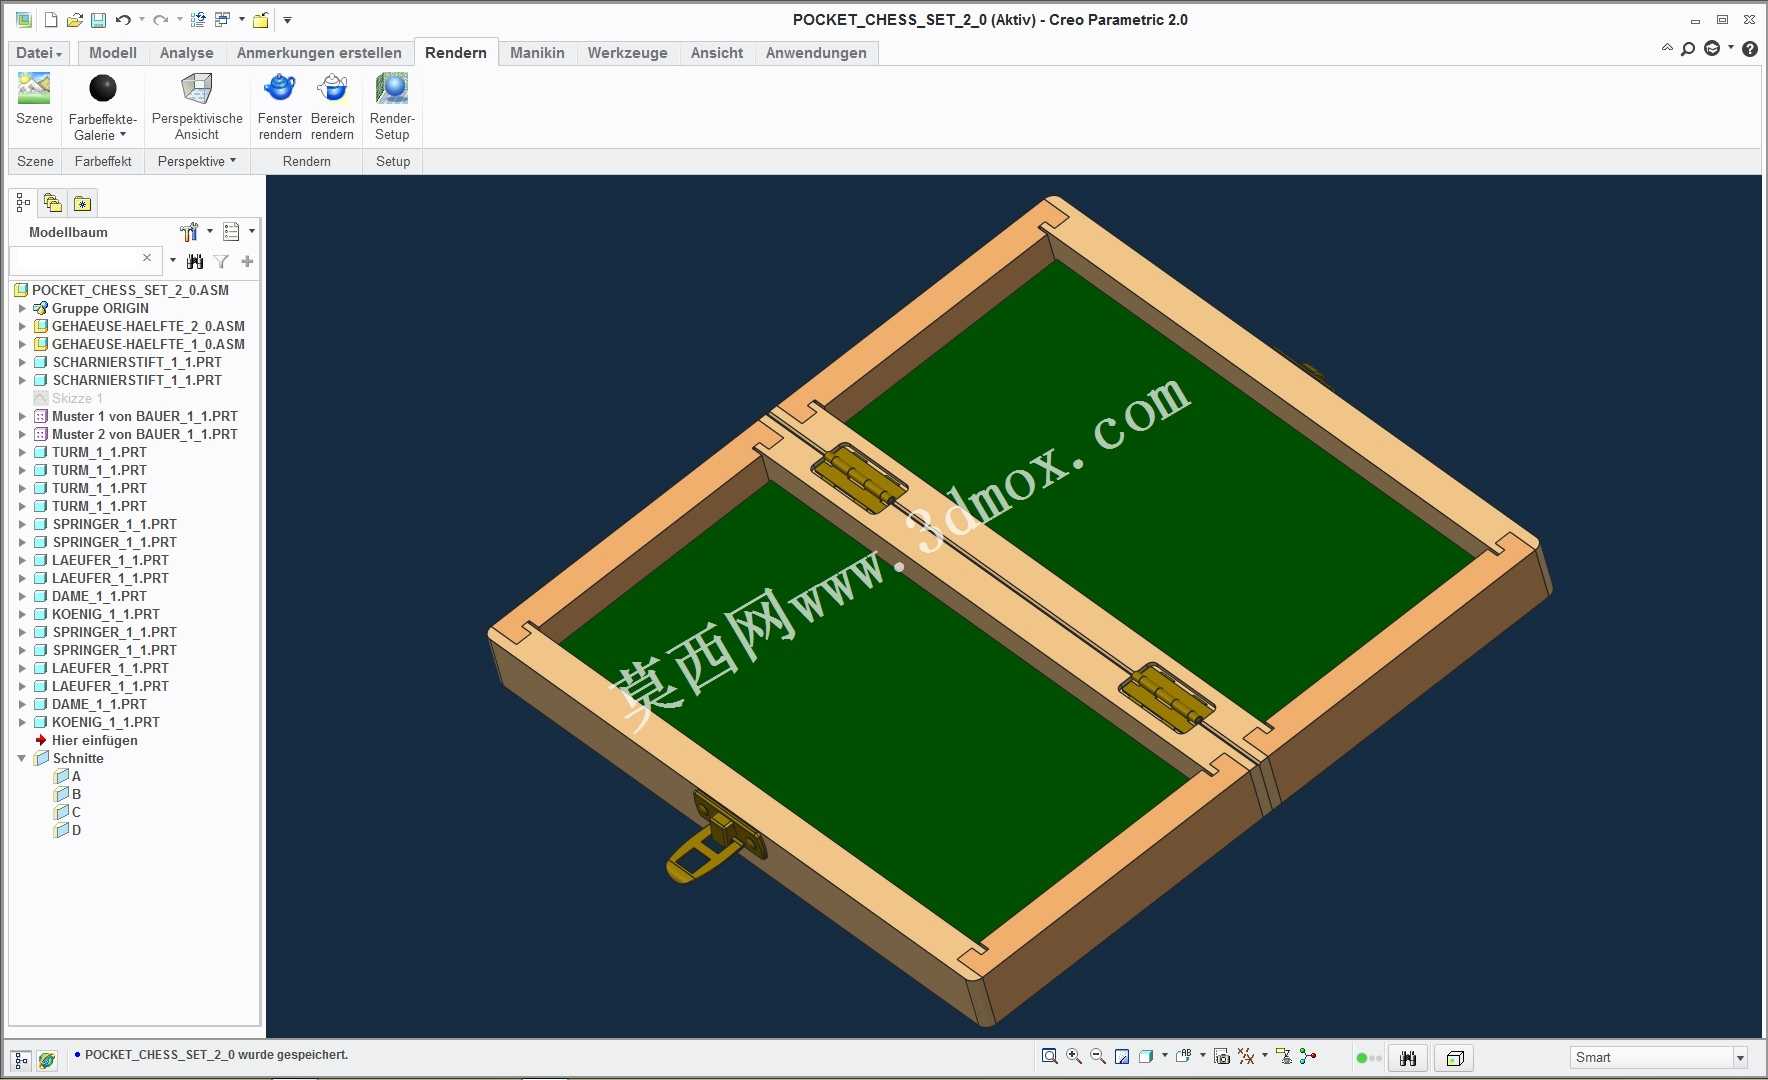Expand Gruppe ORIGIN in model tree
The height and width of the screenshot is (1080, 1768).
tap(22, 308)
